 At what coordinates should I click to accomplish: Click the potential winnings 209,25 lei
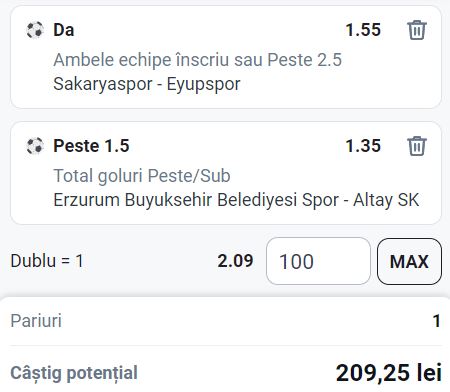click(389, 373)
